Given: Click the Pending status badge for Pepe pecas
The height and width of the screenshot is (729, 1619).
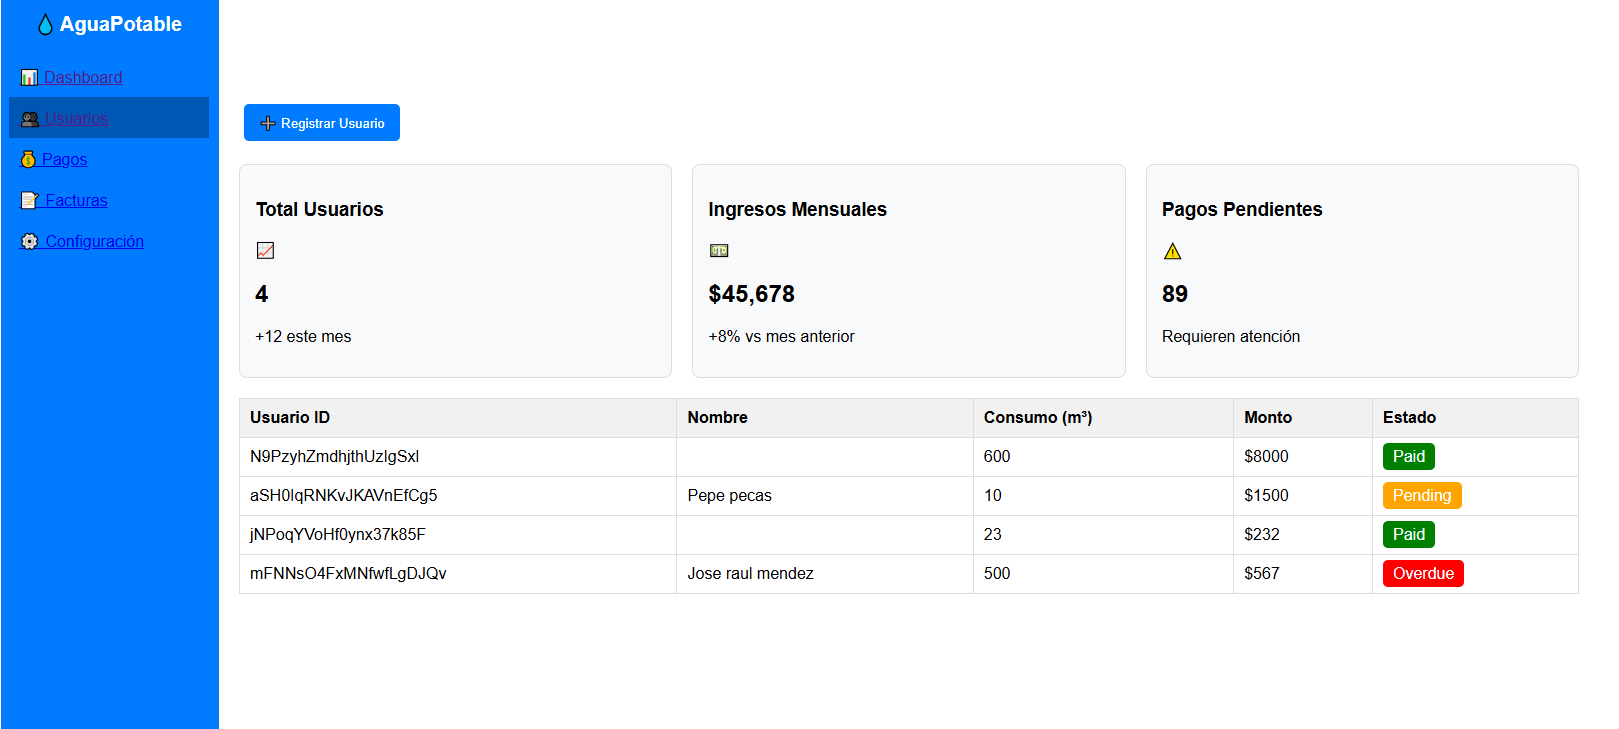Looking at the screenshot, I should pos(1421,496).
